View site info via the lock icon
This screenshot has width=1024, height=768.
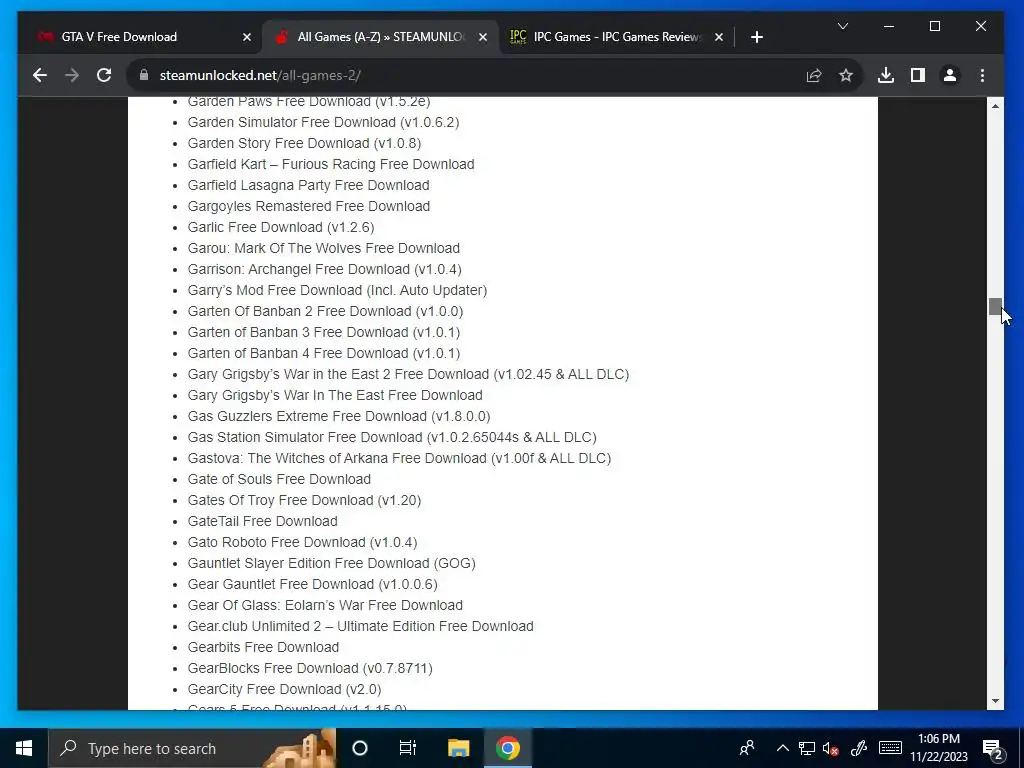coord(144,75)
